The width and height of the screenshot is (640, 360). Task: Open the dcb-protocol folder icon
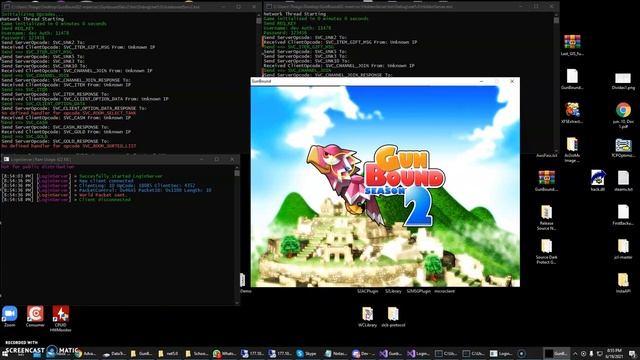coord(393,317)
